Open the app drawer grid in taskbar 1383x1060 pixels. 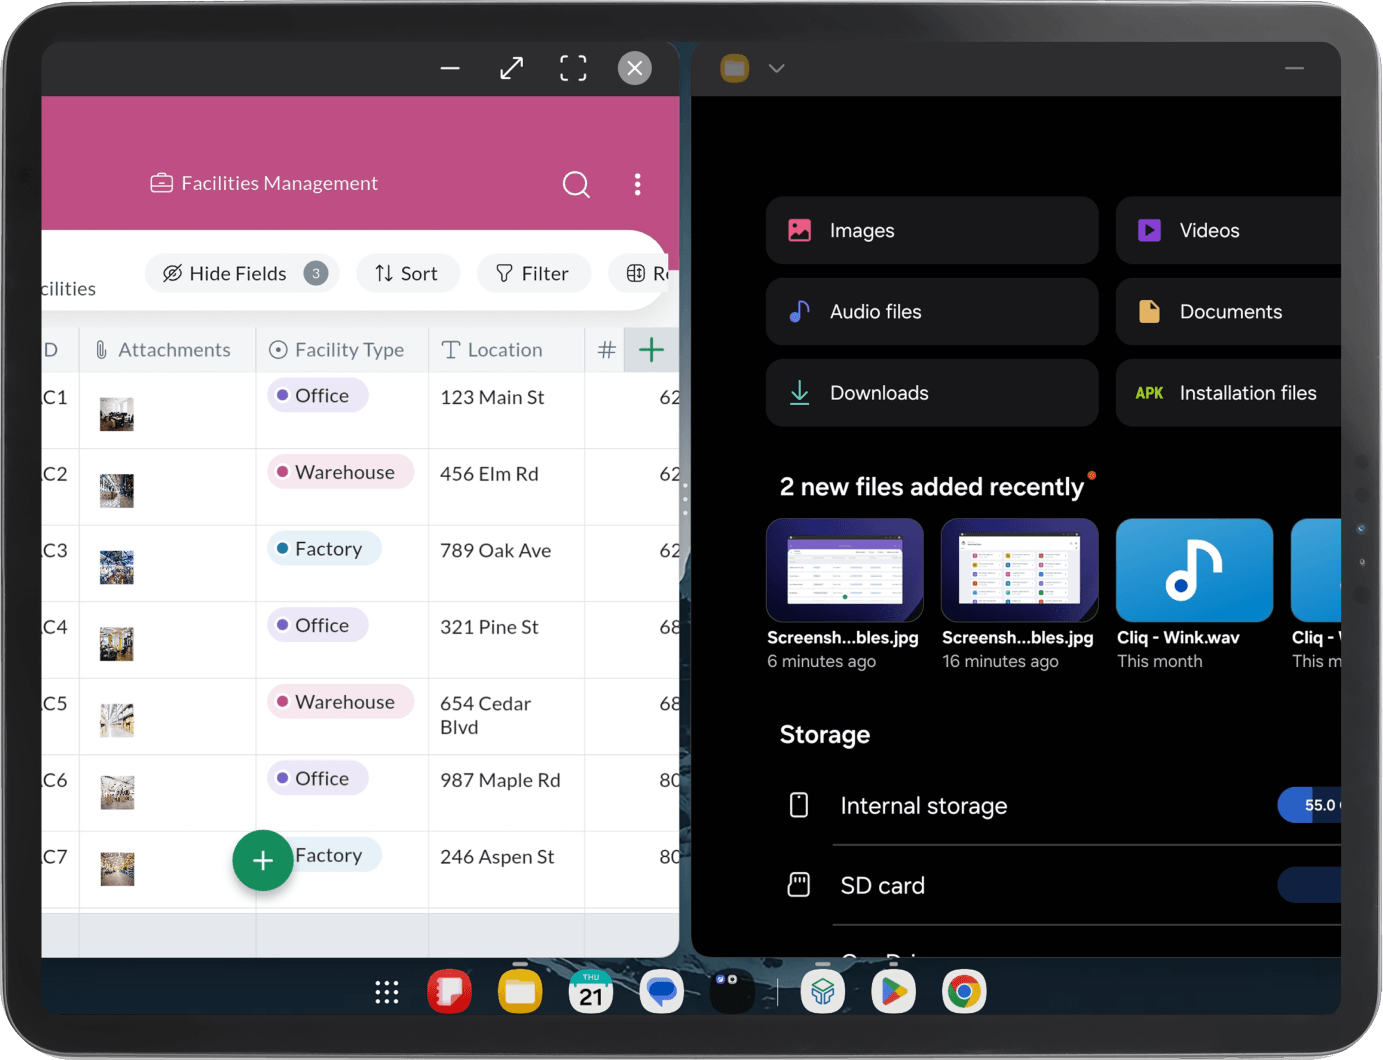click(x=387, y=992)
